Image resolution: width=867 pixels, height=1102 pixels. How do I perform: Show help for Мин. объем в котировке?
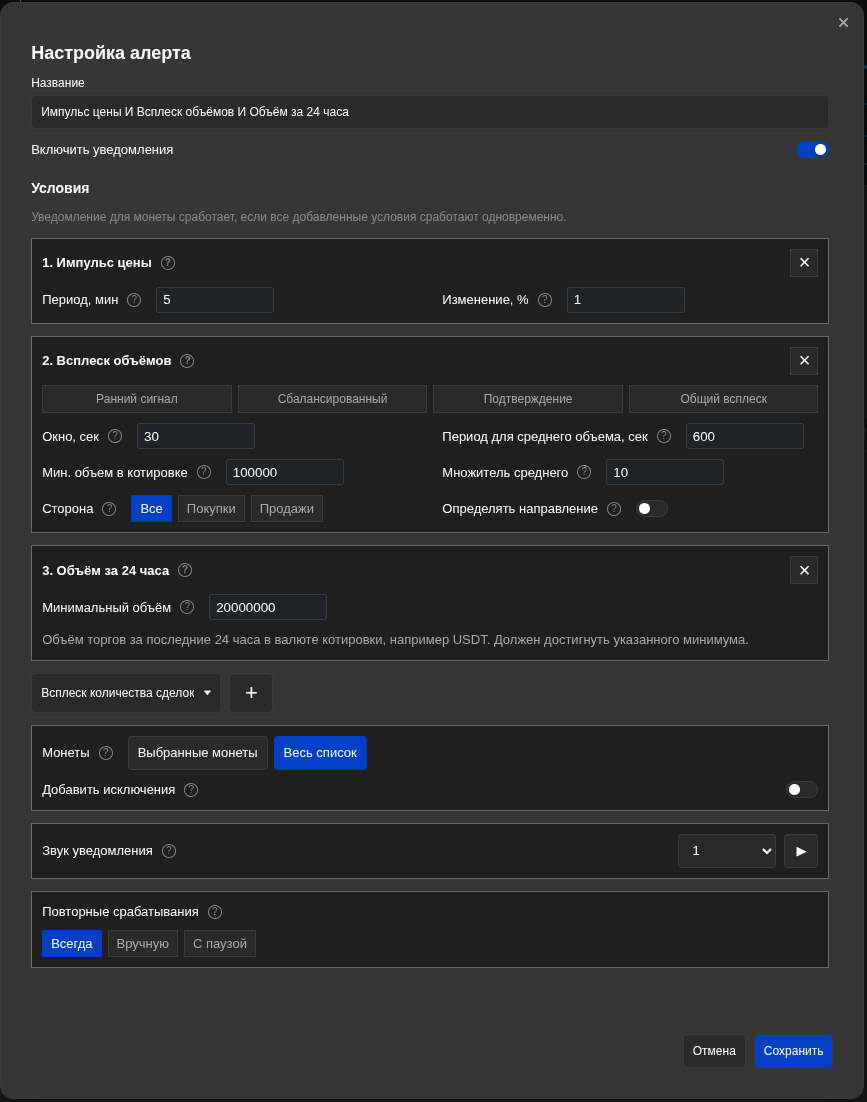point(204,472)
